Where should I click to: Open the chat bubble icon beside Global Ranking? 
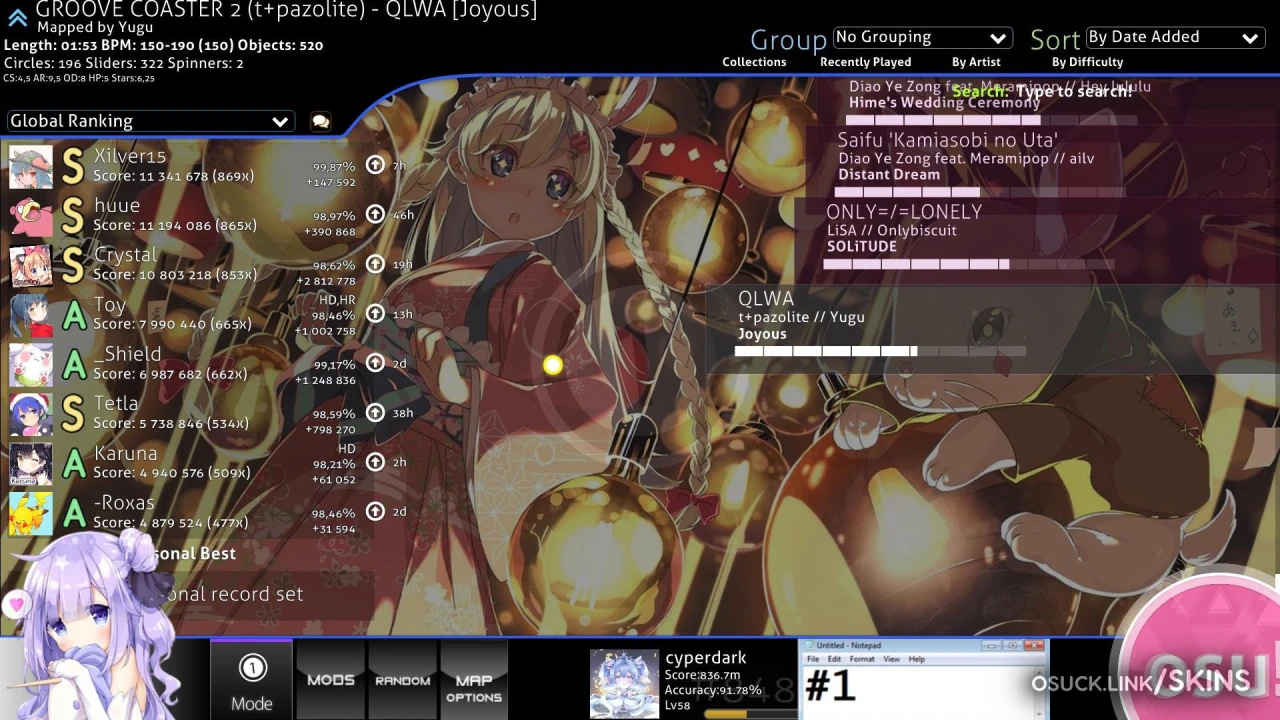pyautogui.click(x=320, y=121)
